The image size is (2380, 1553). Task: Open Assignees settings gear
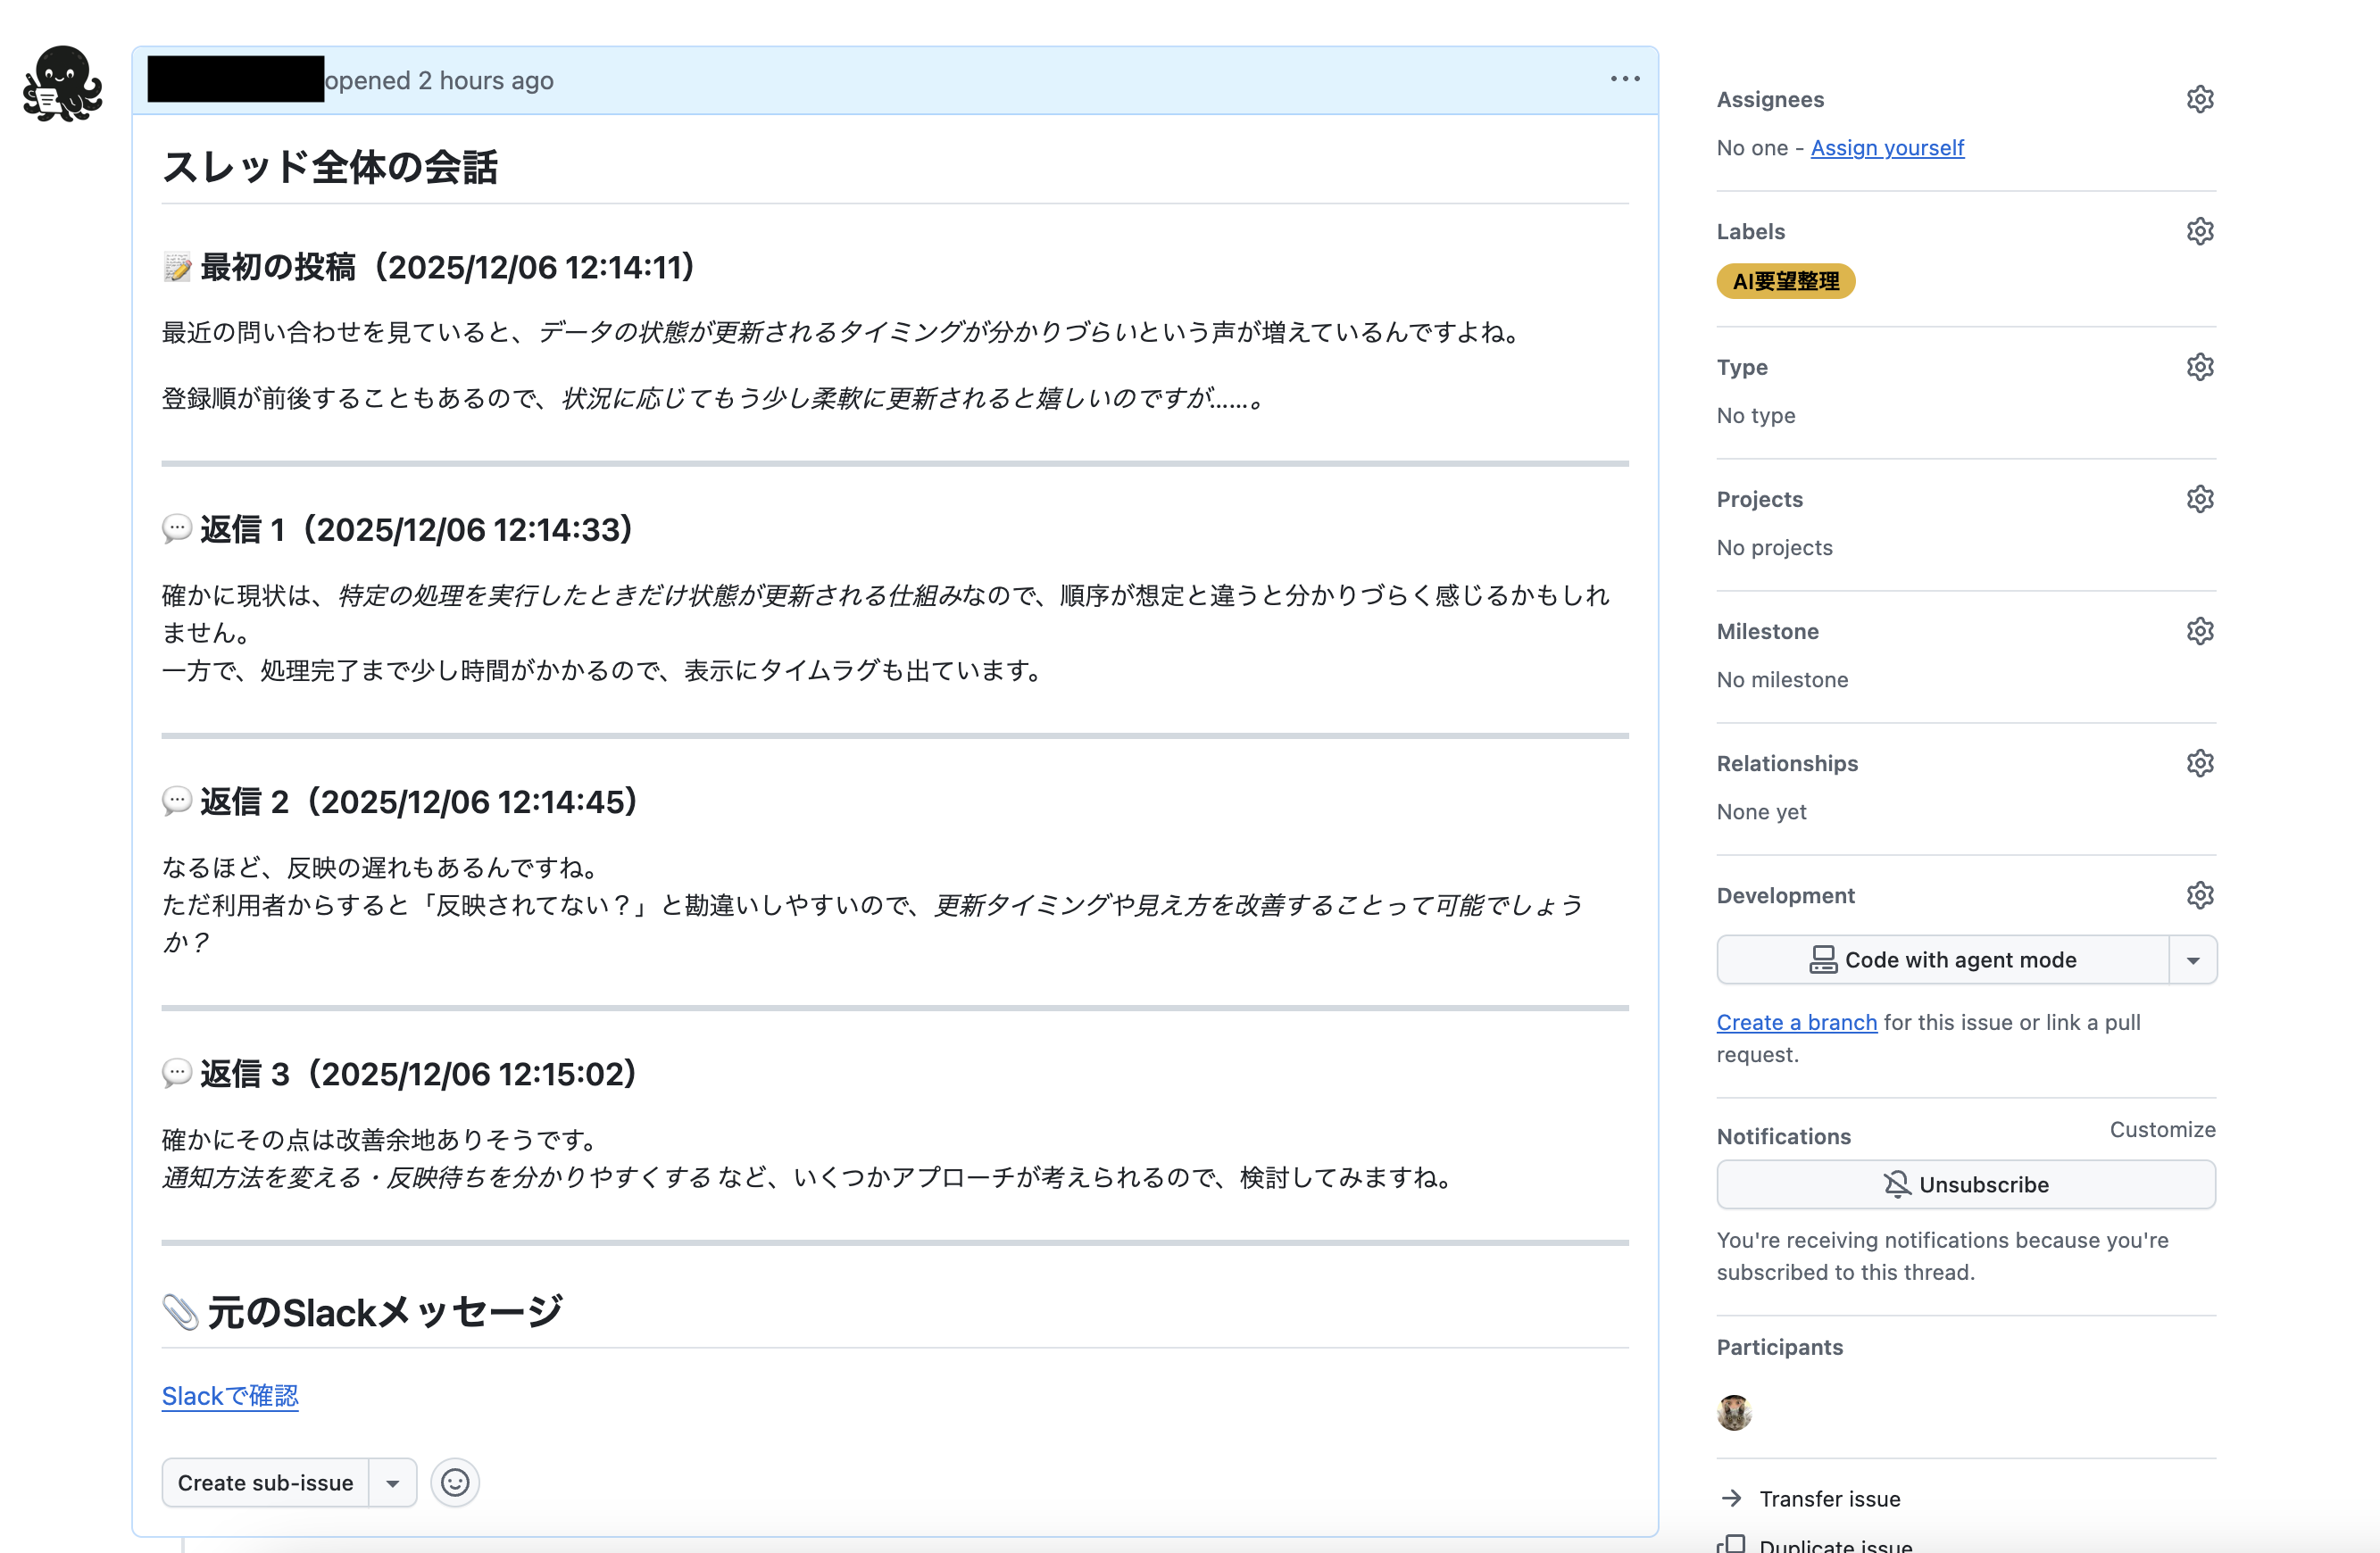click(2200, 98)
